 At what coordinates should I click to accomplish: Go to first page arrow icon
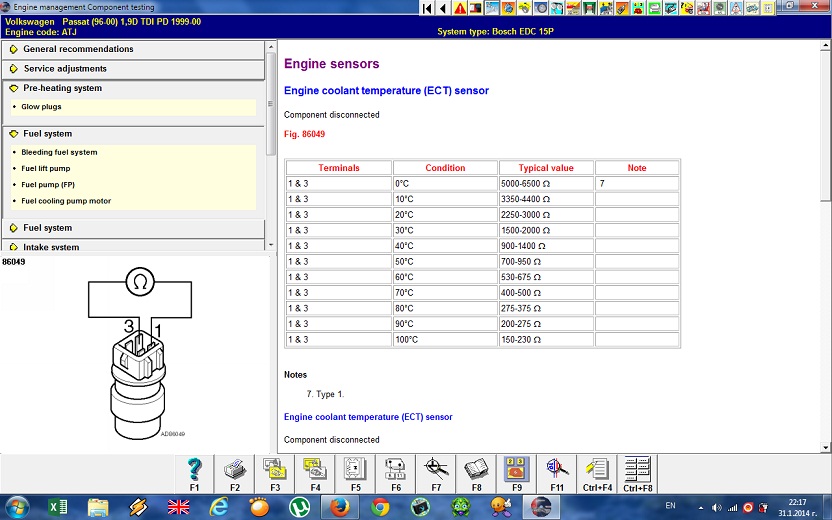427,8
